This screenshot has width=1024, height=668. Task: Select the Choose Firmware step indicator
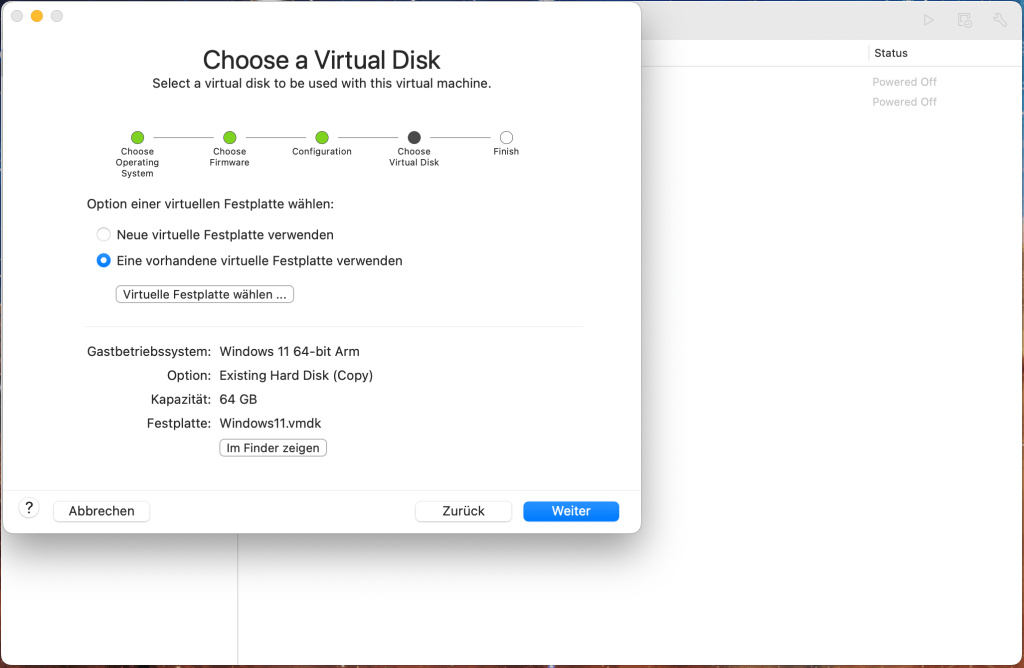(229, 138)
